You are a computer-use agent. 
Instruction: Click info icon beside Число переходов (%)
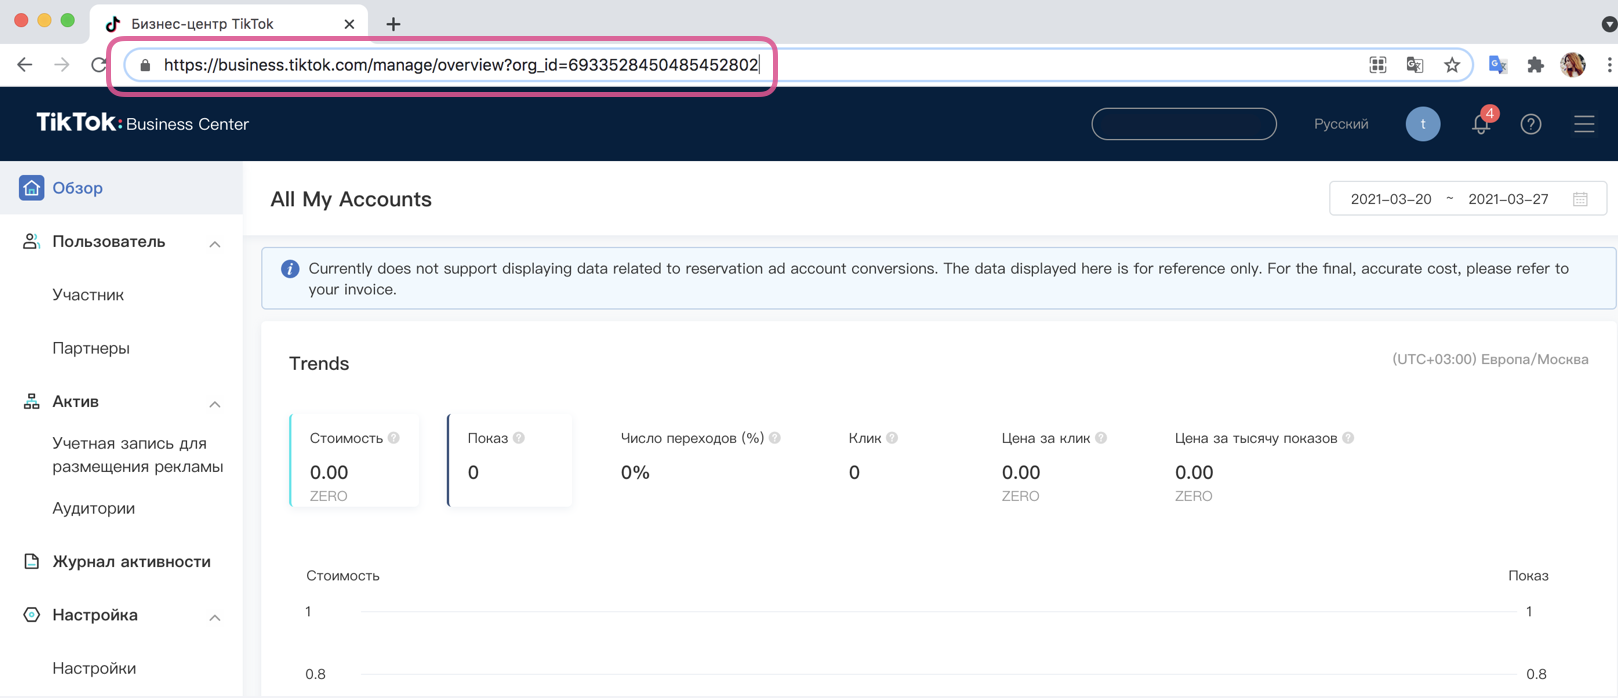tap(775, 438)
